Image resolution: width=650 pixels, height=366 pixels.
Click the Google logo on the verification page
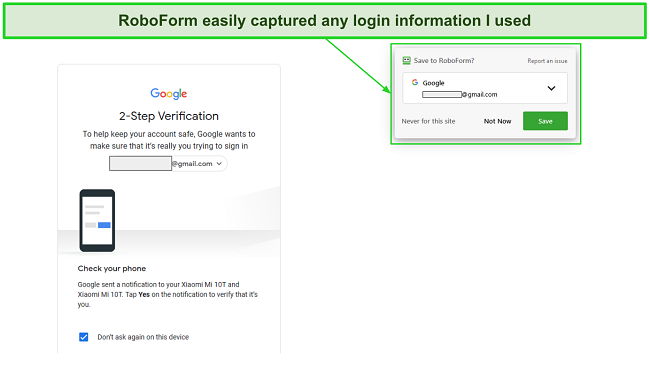(169, 93)
